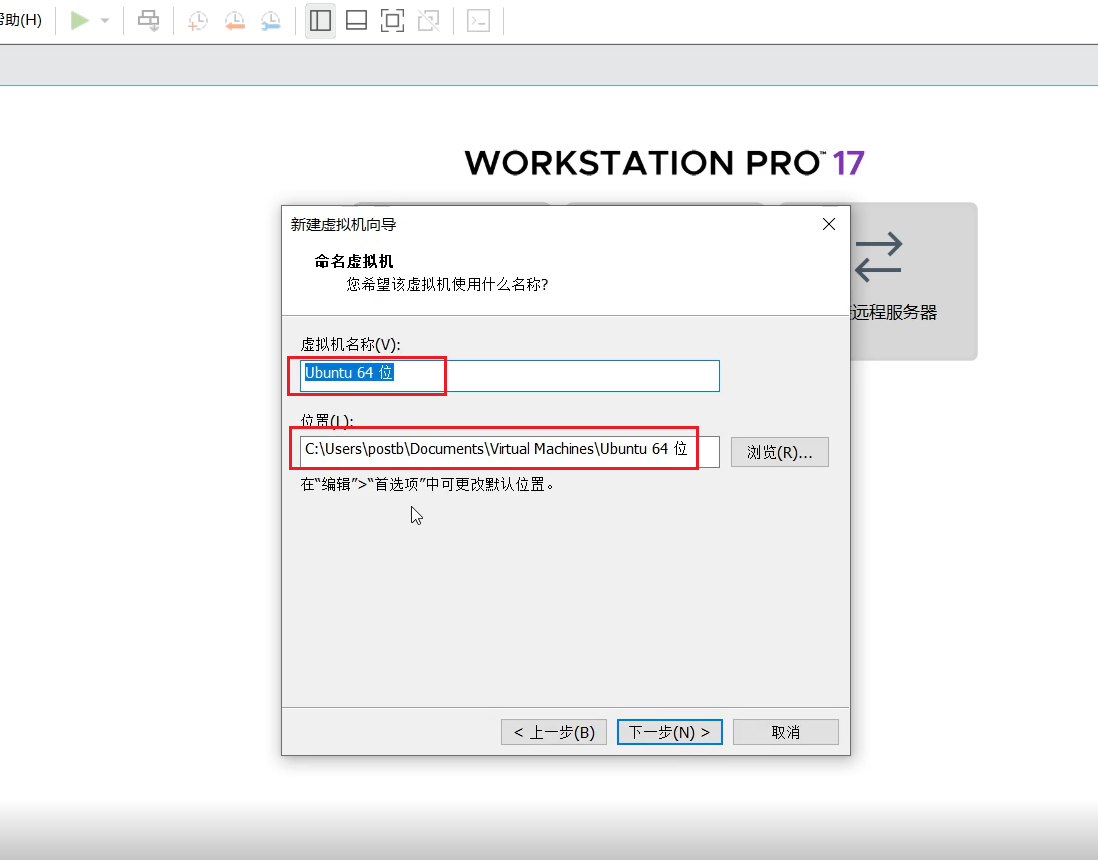Click Send Ctrl+Alt+Del toolbar icon
The width and height of the screenshot is (1098, 860).
tap(148, 21)
